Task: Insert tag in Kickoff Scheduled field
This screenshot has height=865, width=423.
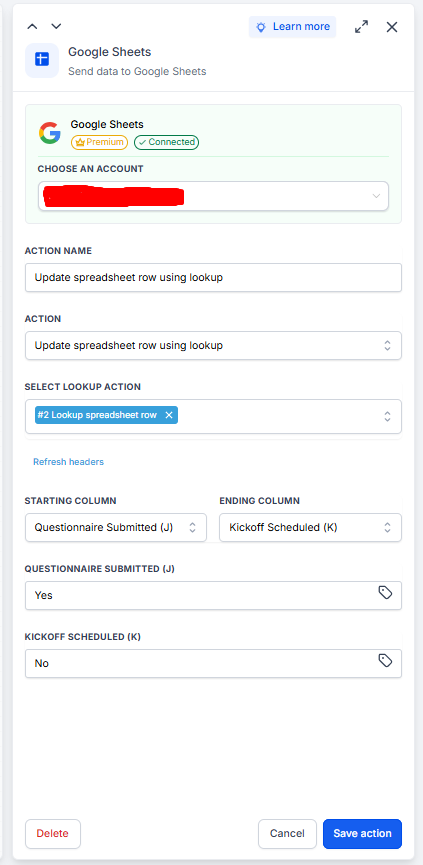Action: (x=385, y=660)
